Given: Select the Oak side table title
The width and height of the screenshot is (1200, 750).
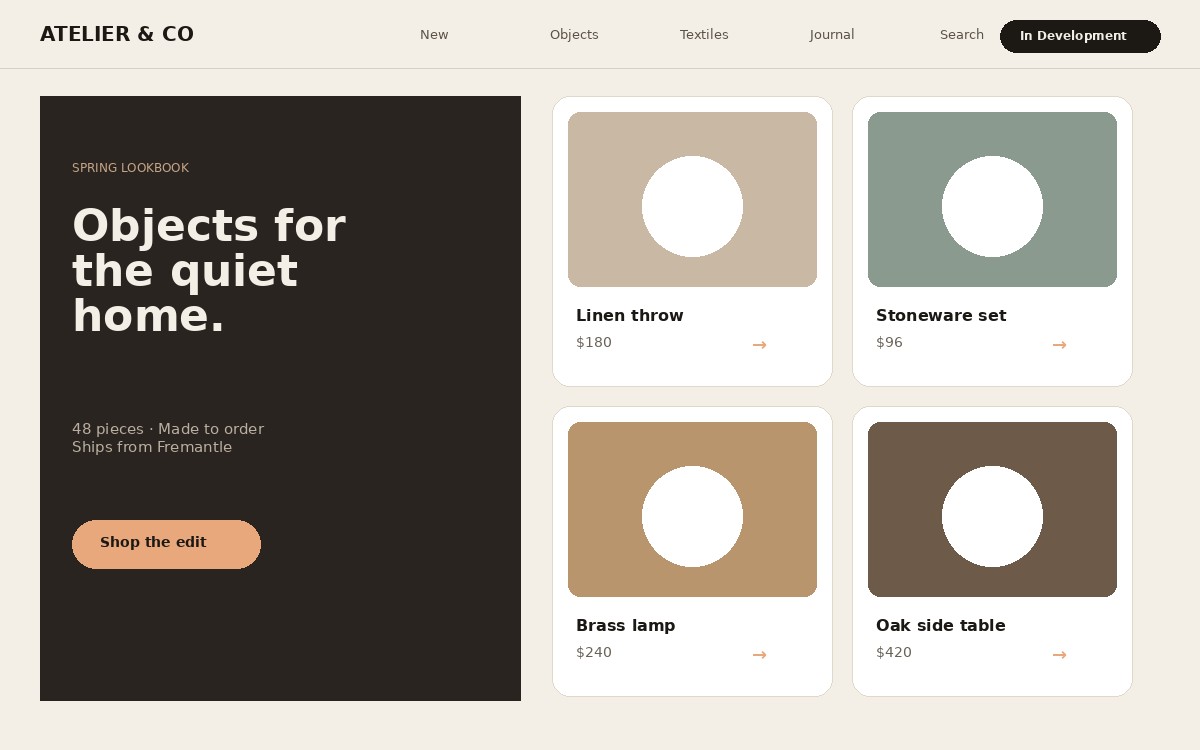Looking at the screenshot, I should click(941, 626).
